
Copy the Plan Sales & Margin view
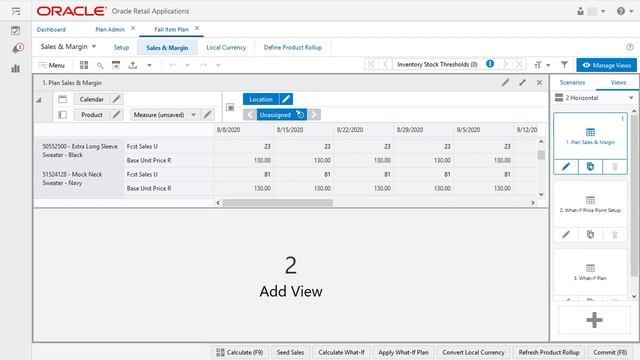[590, 167]
